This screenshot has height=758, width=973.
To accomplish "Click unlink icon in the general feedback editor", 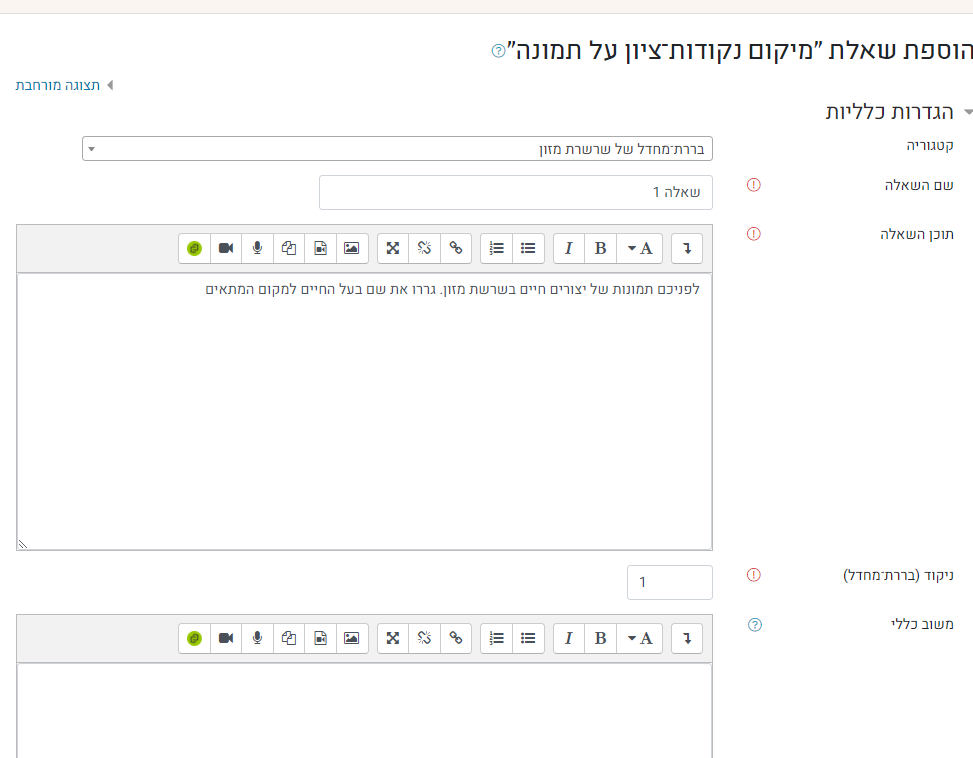I will 425,638.
